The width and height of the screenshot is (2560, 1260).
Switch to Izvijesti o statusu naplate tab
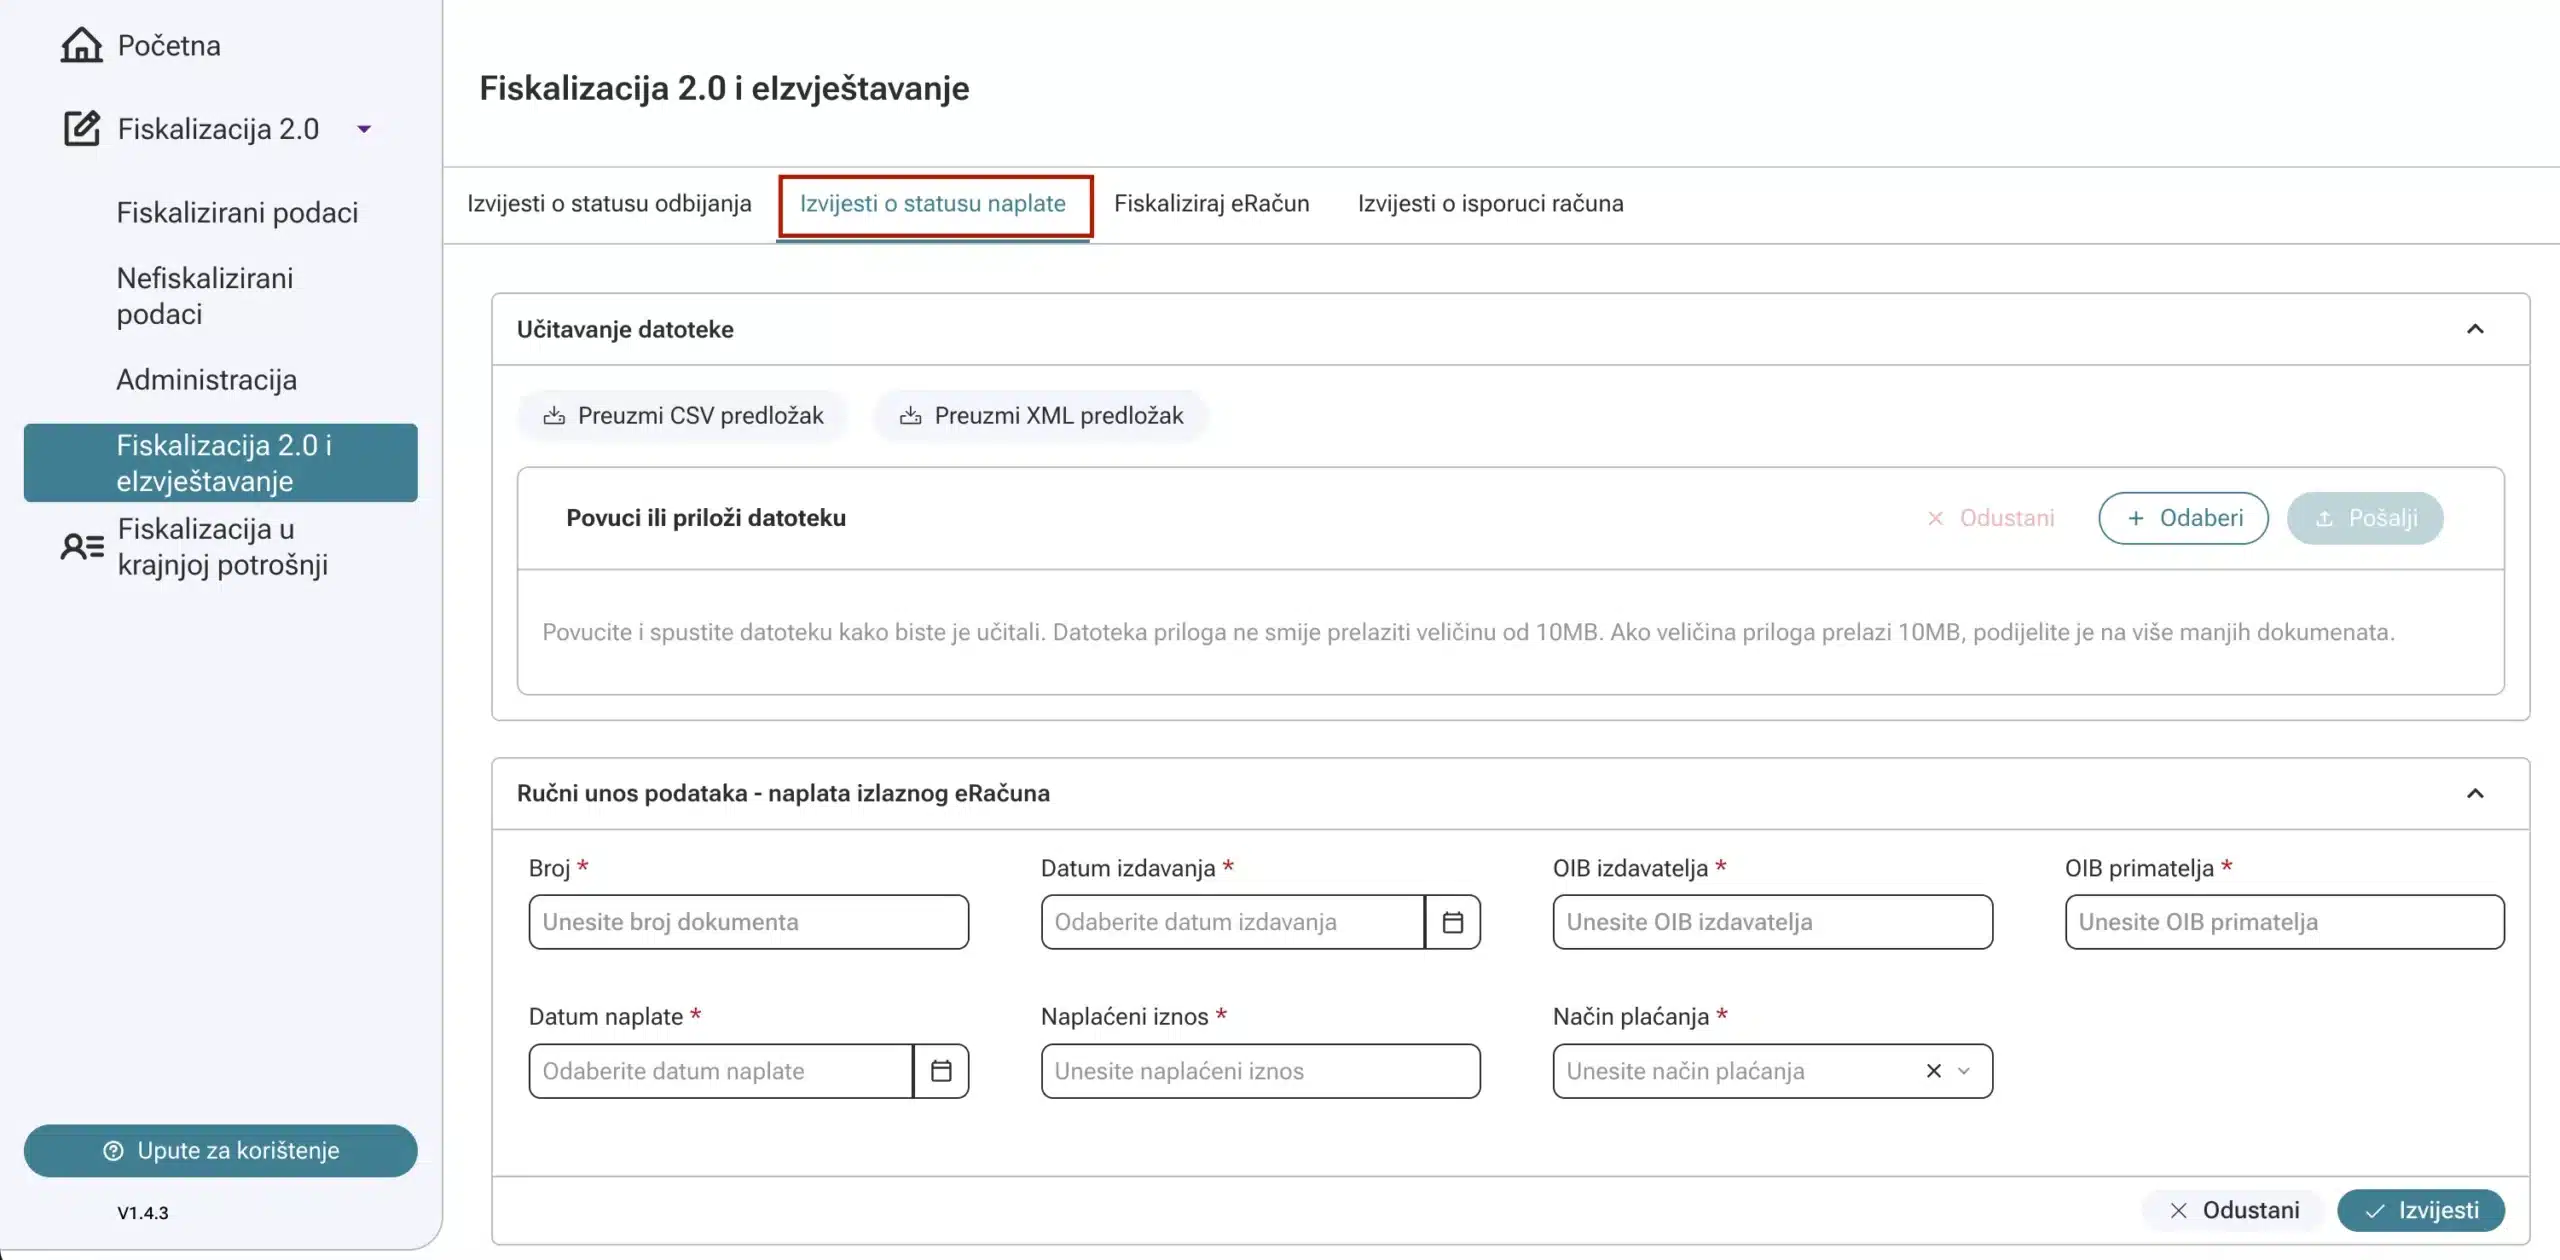[x=933, y=204]
